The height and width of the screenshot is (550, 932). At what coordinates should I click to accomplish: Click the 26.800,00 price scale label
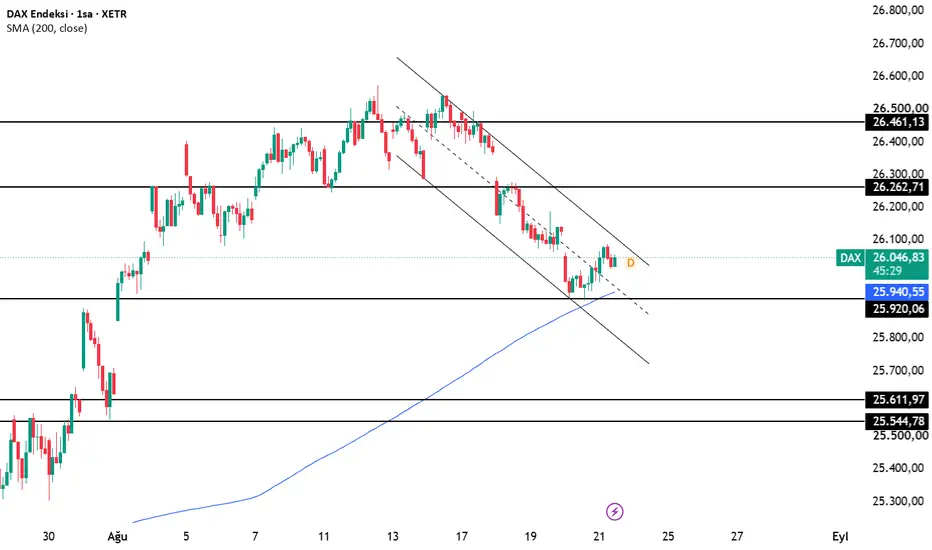(x=898, y=10)
